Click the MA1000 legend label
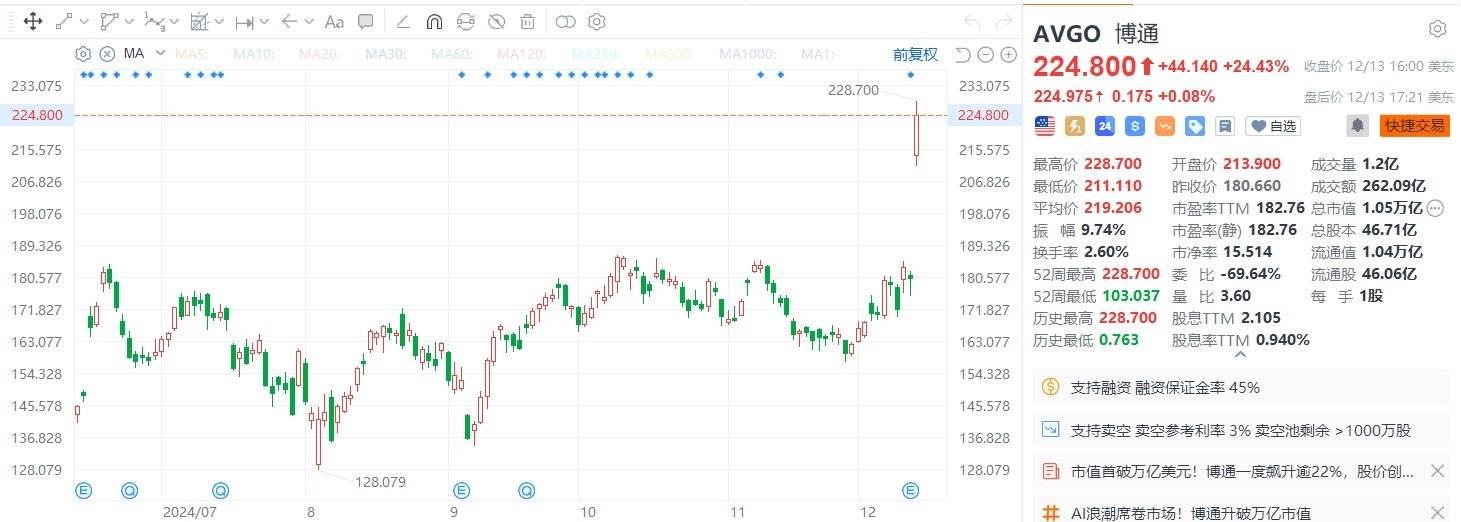The height and width of the screenshot is (522, 1461). tap(748, 54)
